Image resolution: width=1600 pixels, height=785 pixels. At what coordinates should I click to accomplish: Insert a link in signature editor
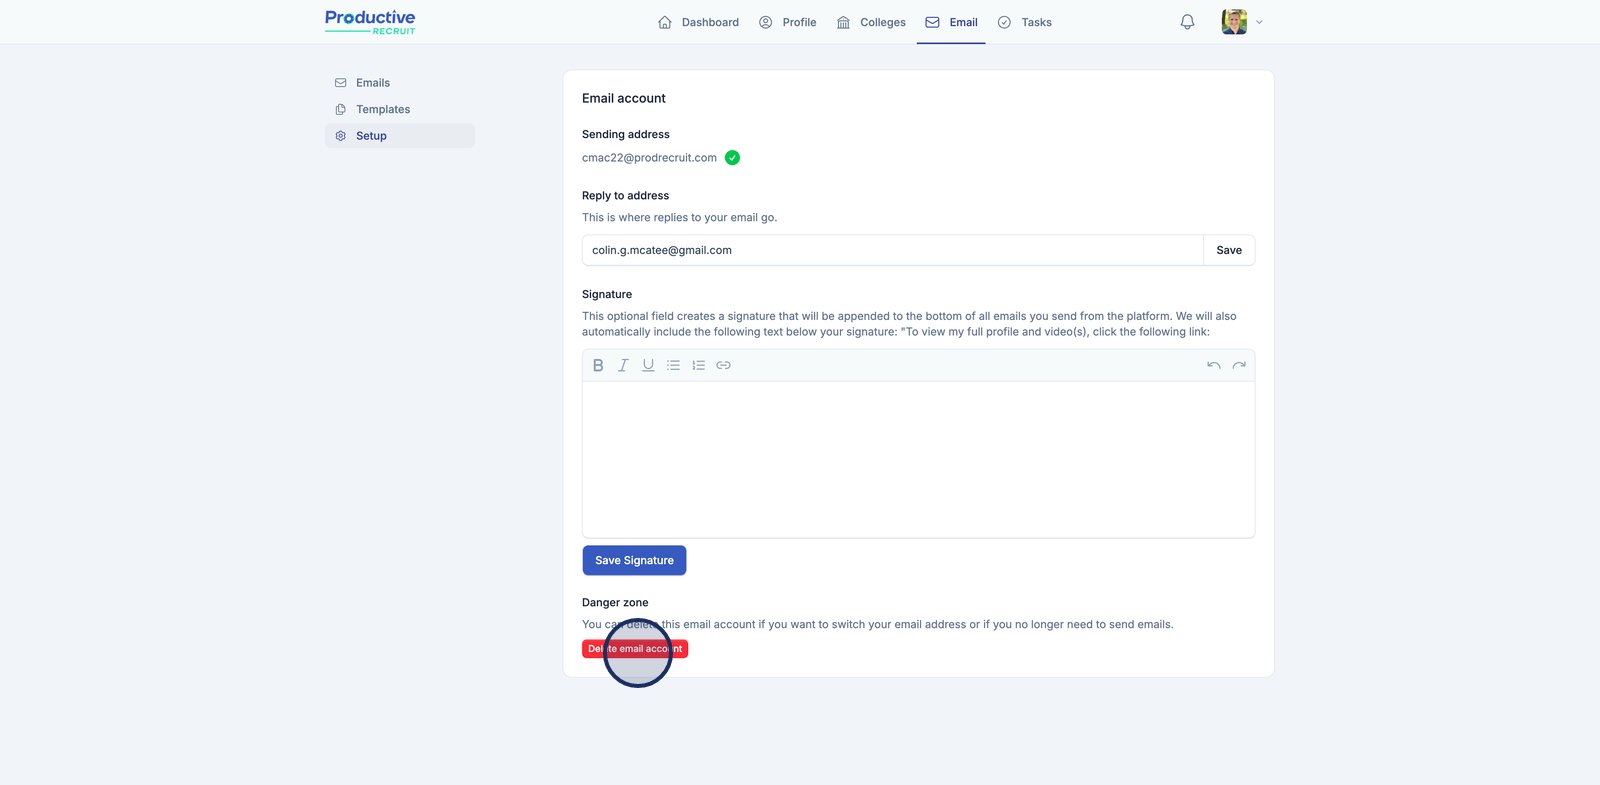pos(723,365)
